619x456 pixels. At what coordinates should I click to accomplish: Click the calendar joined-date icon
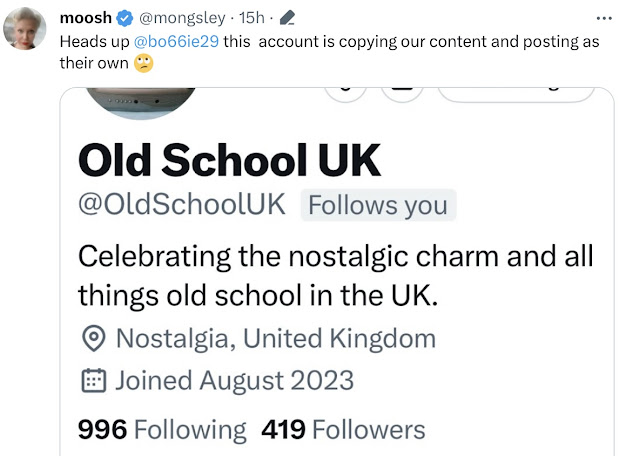(x=93, y=380)
